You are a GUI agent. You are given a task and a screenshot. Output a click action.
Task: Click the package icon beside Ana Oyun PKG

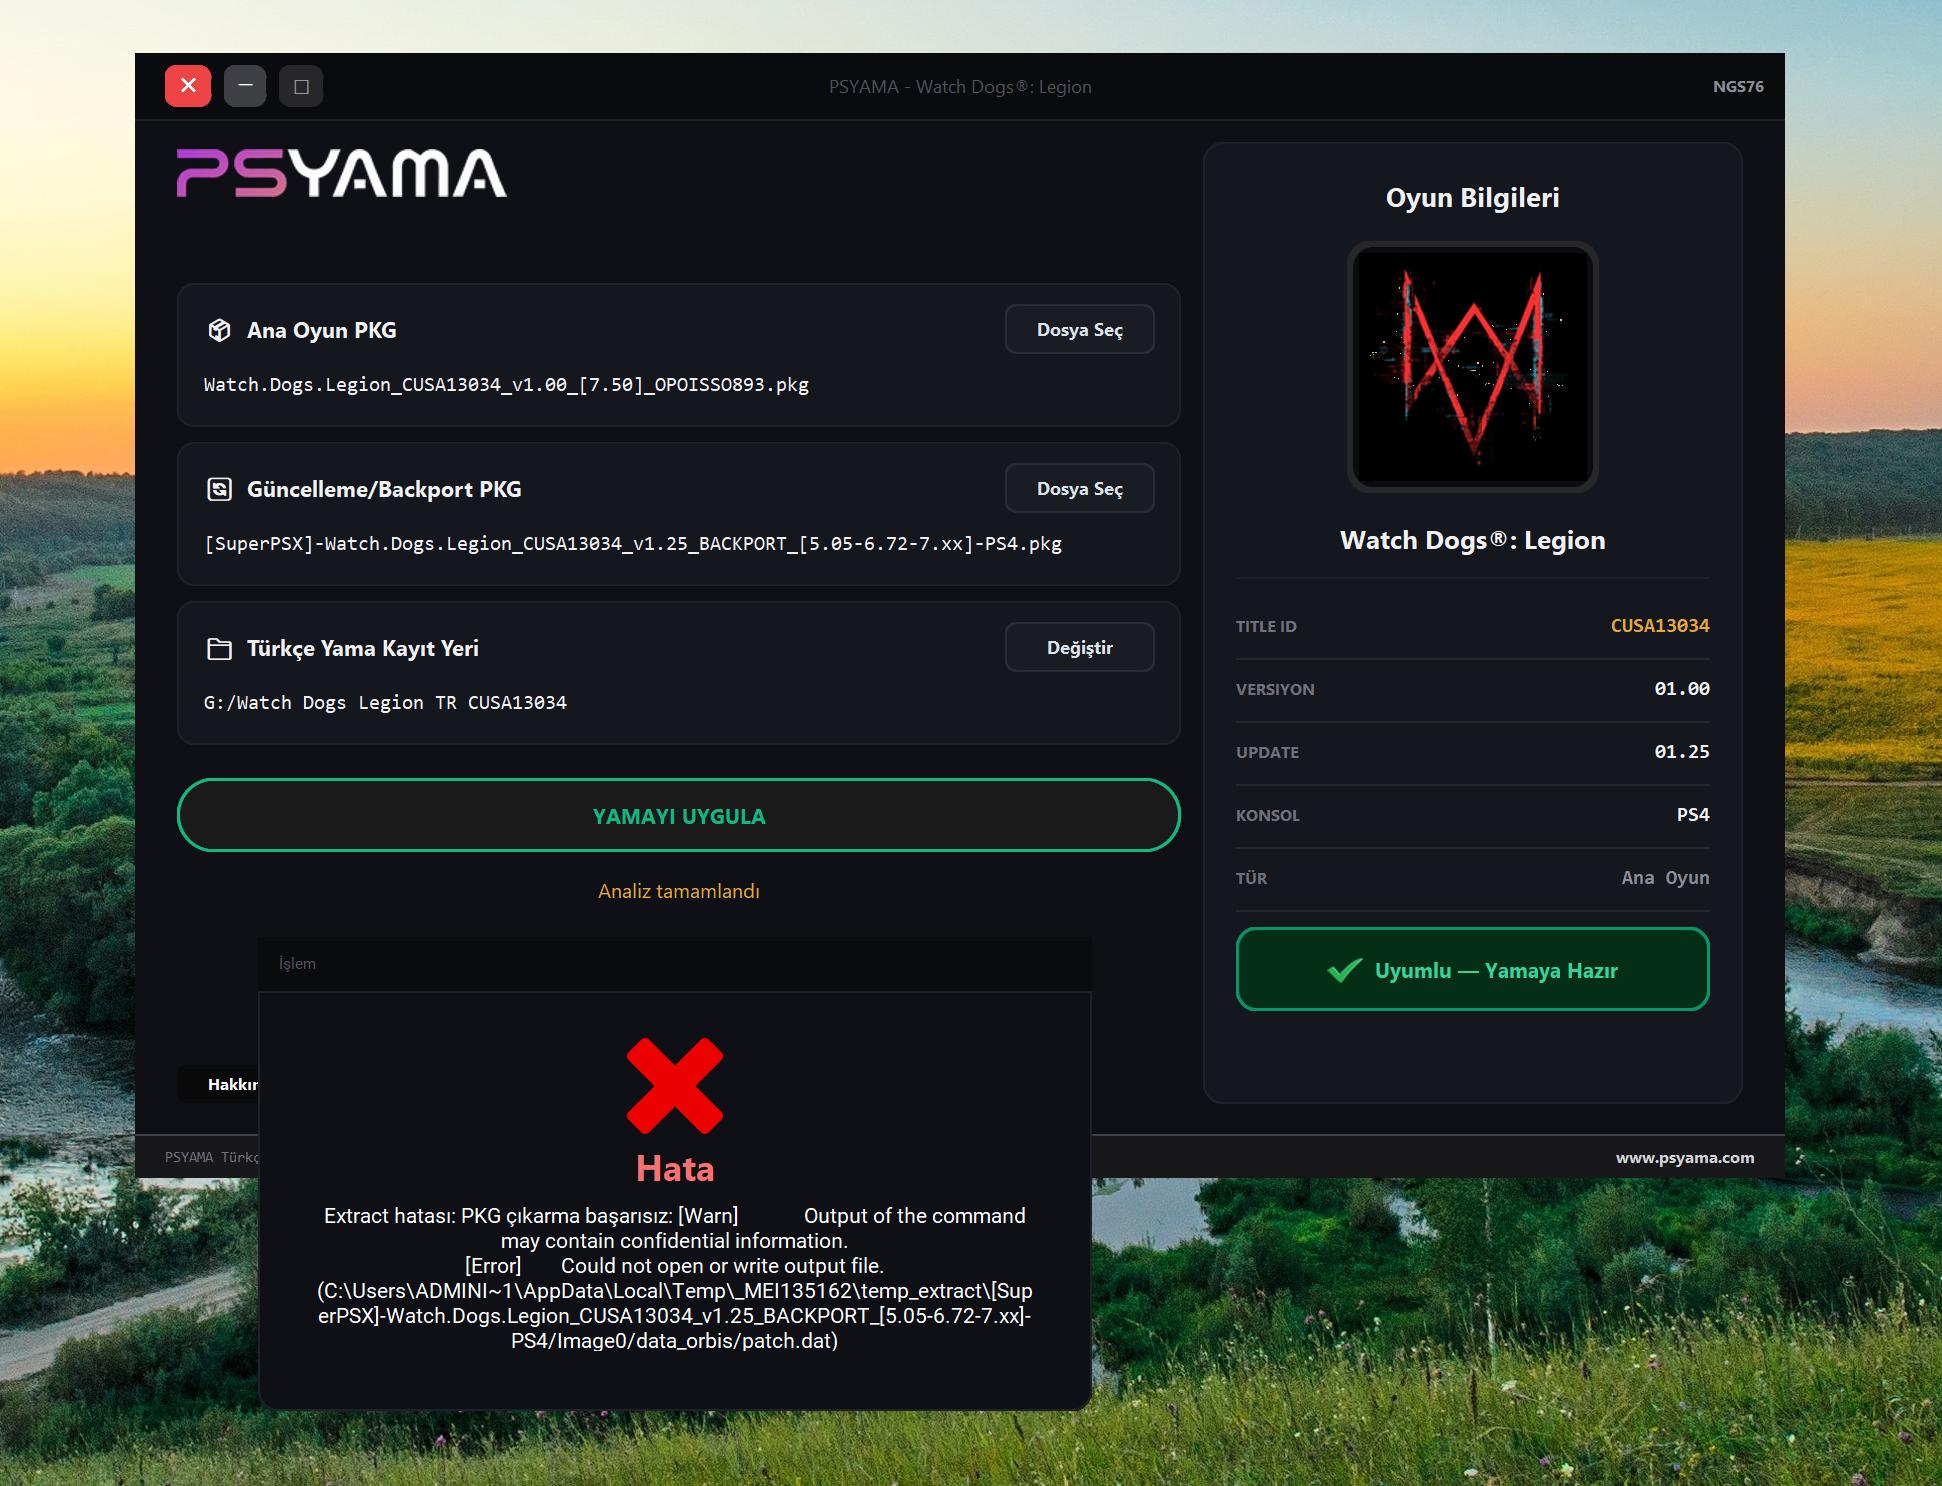pos(219,330)
